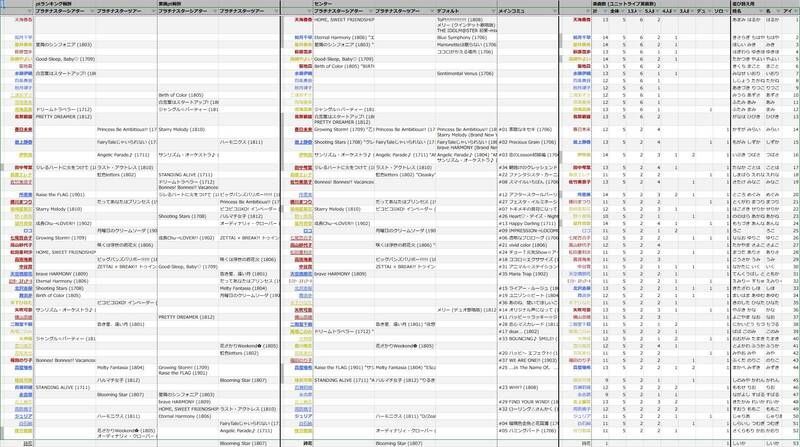Select ドリームトラベラー (1712) under ptランキング報酬
This screenshot has height=447, width=800.
(x=64, y=110)
